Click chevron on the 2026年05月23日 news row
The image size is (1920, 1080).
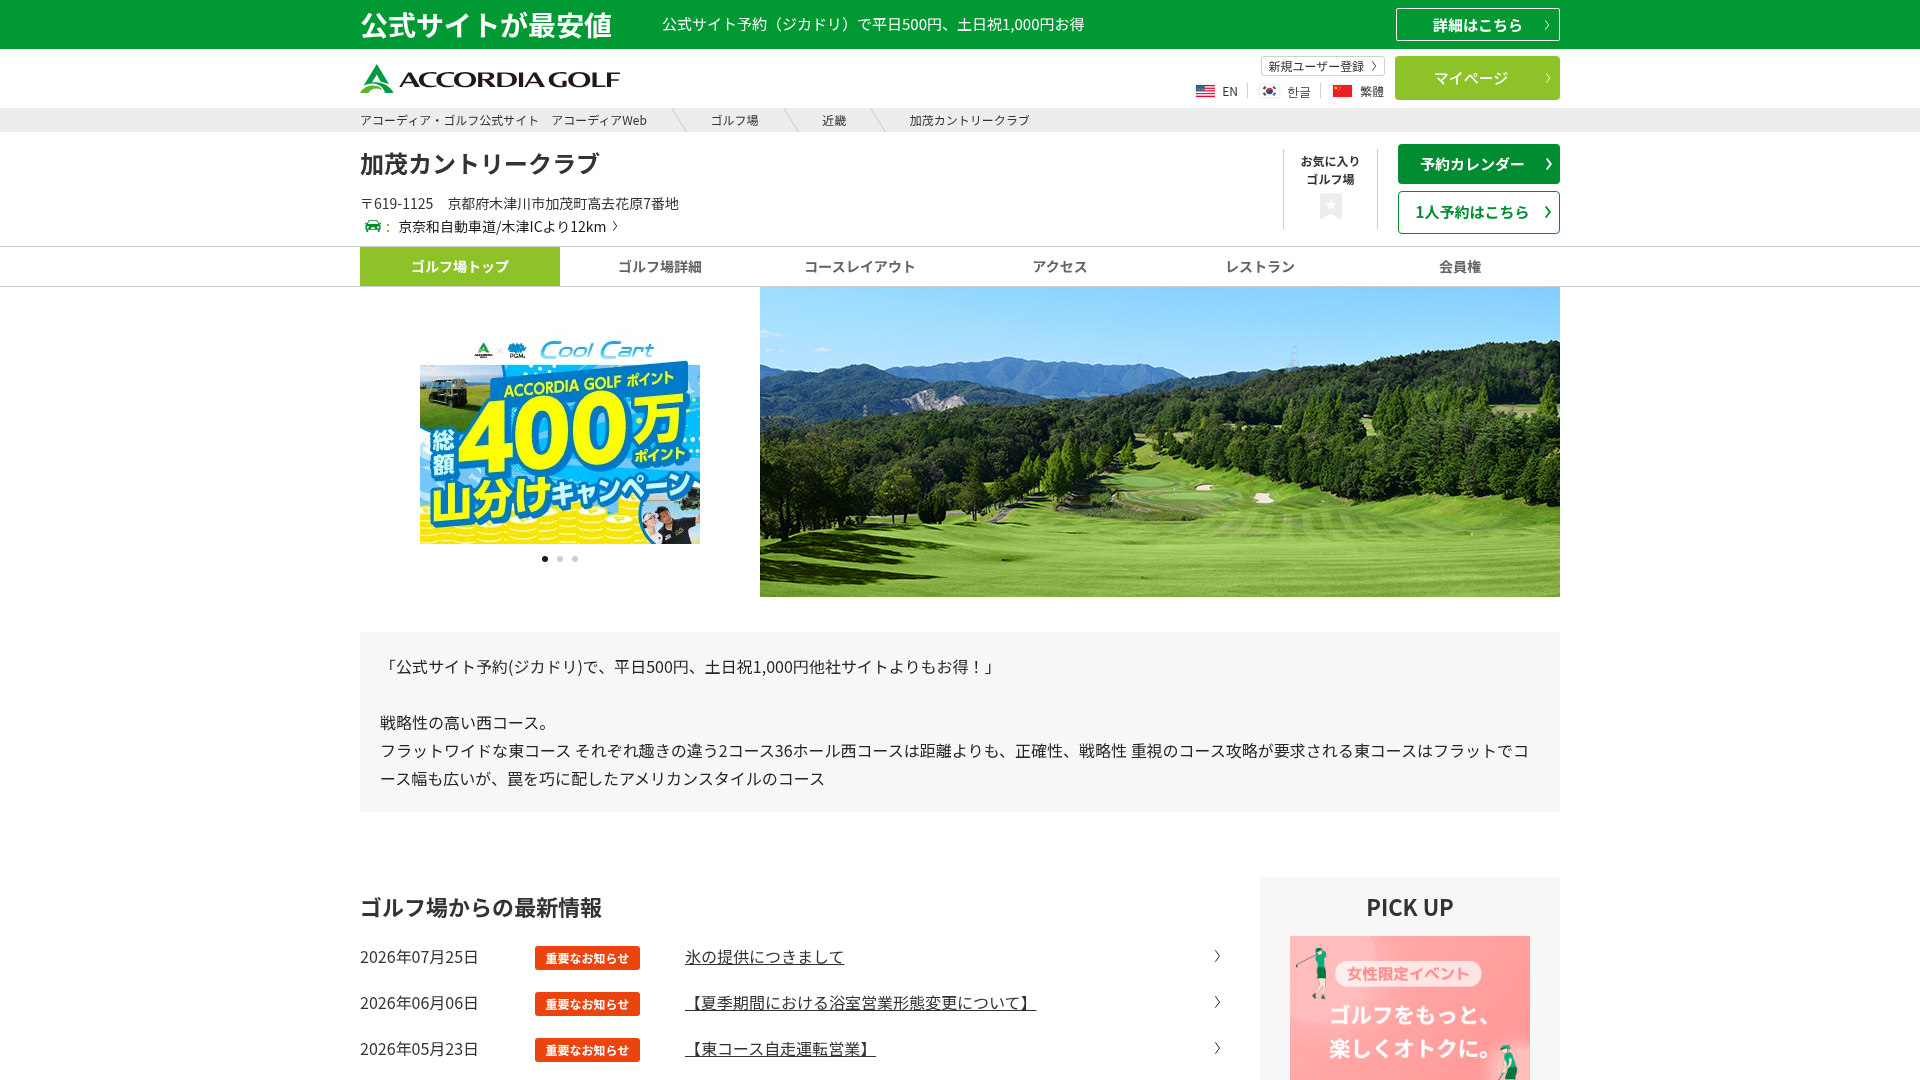tap(1217, 1048)
